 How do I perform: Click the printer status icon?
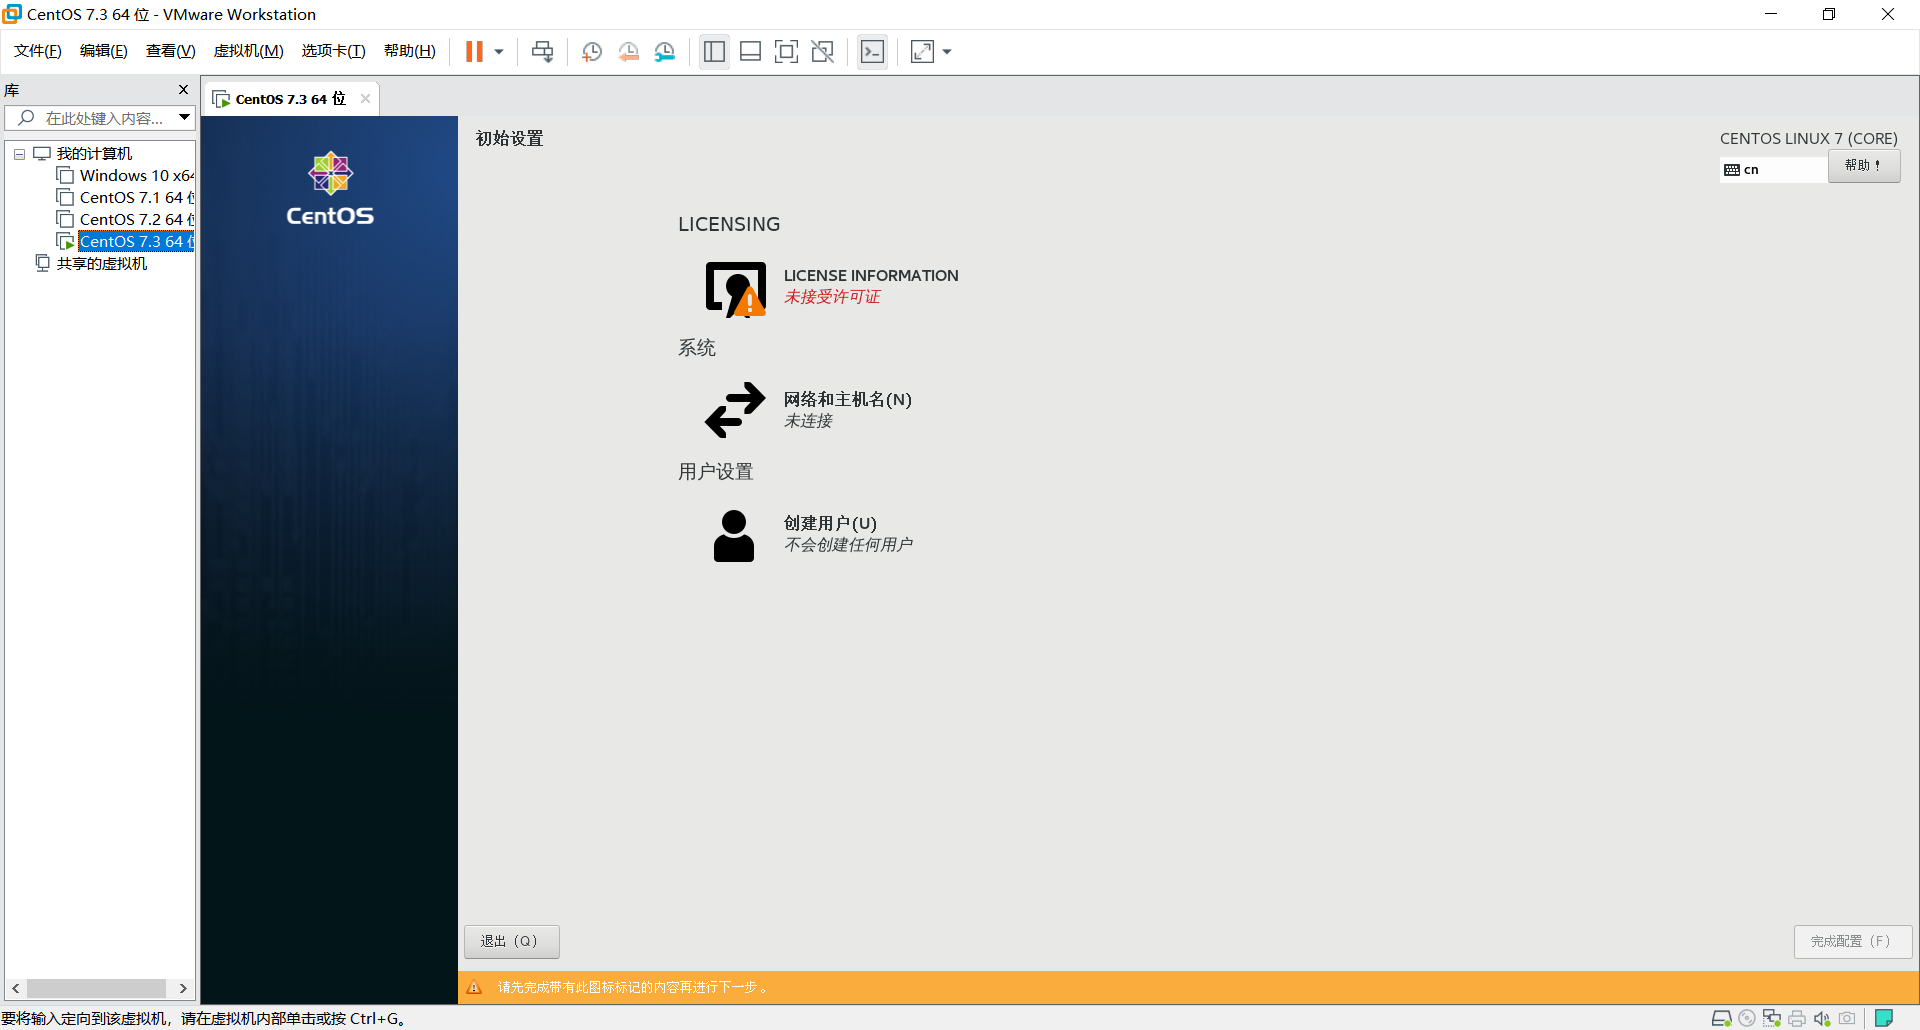click(1796, 1018)
